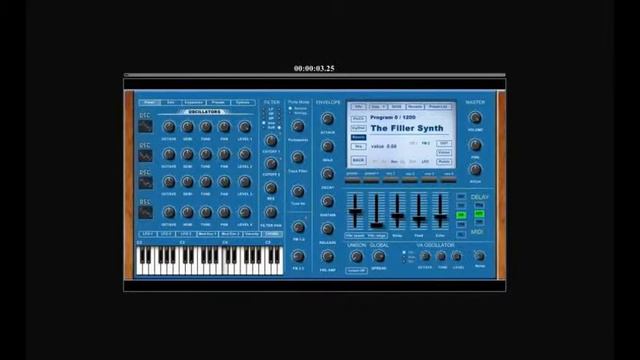Click the Vibr speed fader
The image size is (640, 360).
coord(355,211)
